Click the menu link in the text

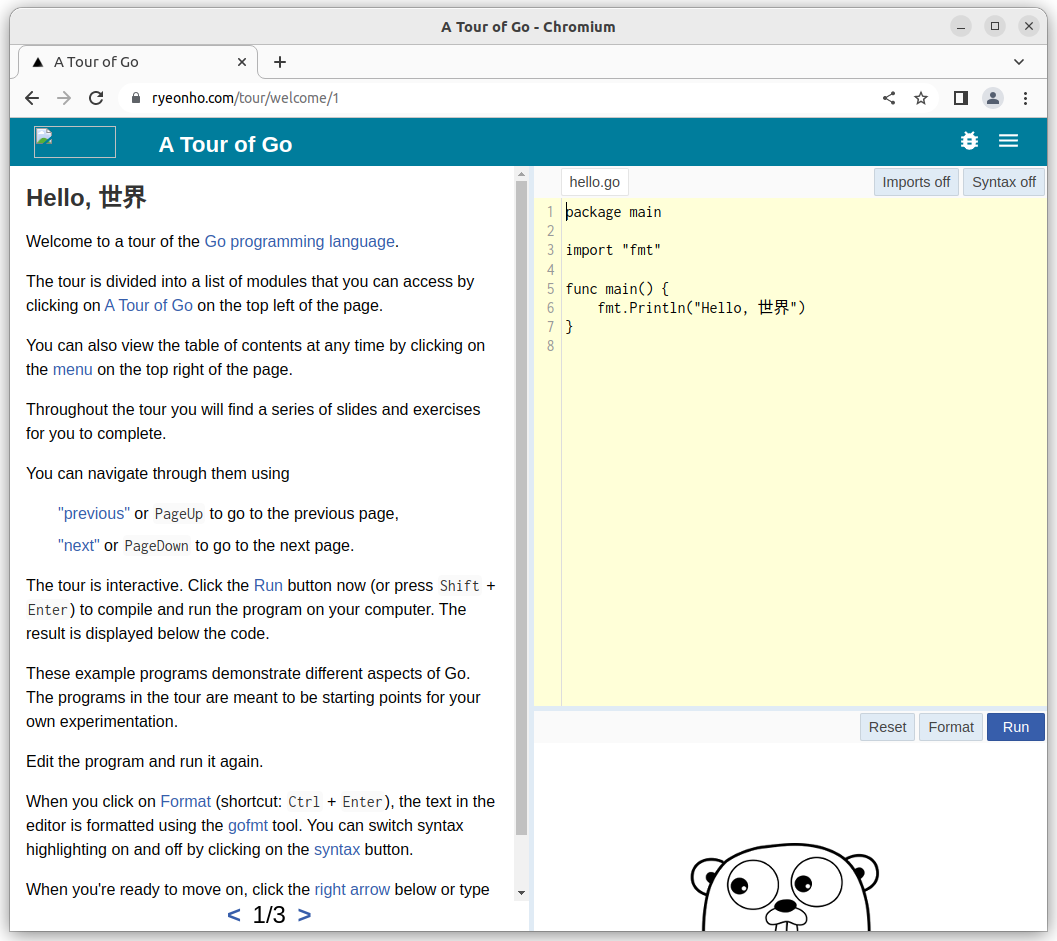tap(72, 369)
